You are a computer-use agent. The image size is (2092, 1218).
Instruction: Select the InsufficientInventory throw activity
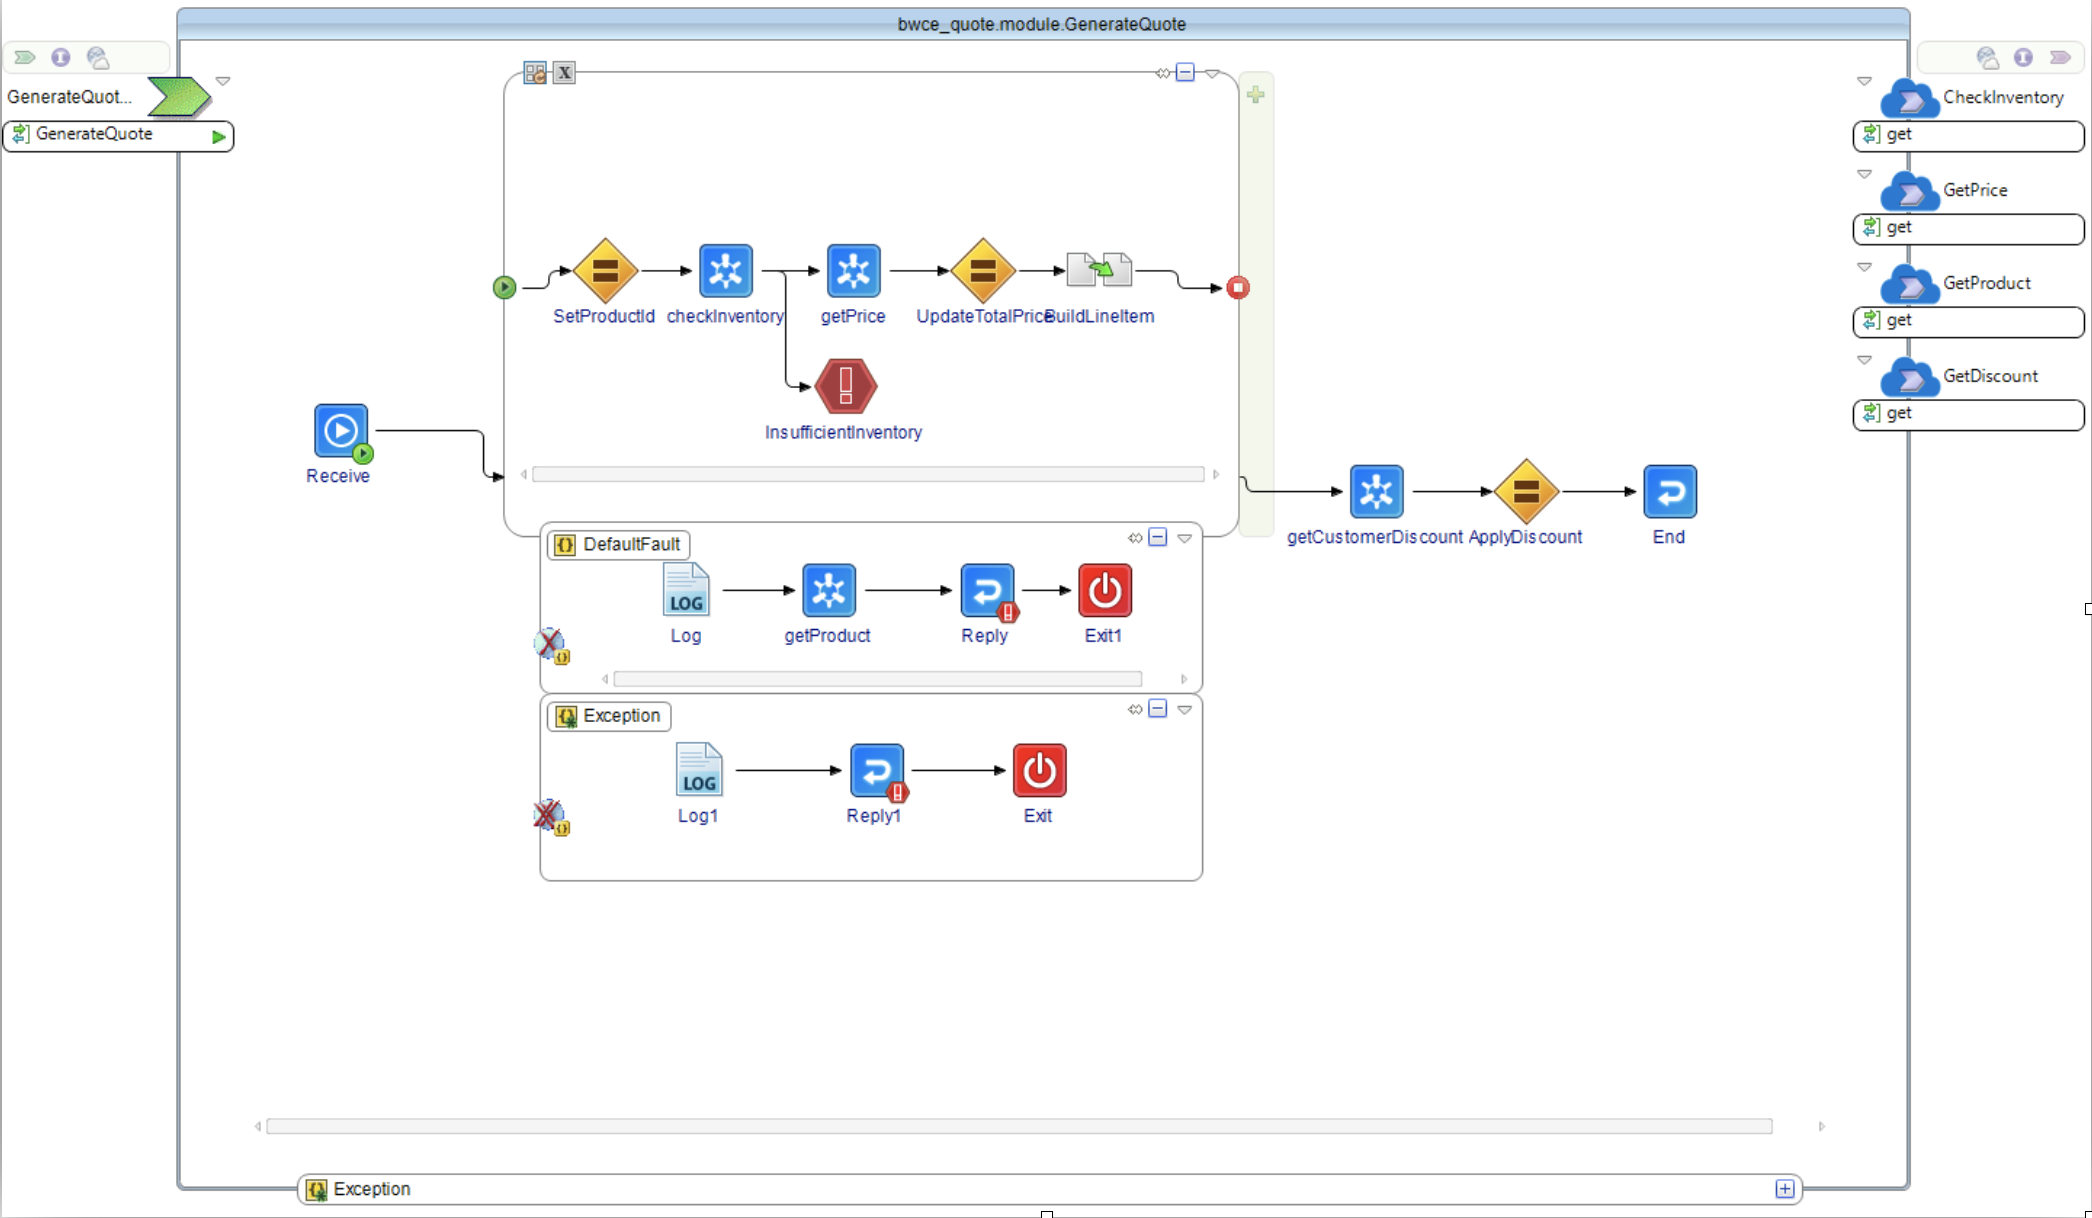tap(846, 387)
